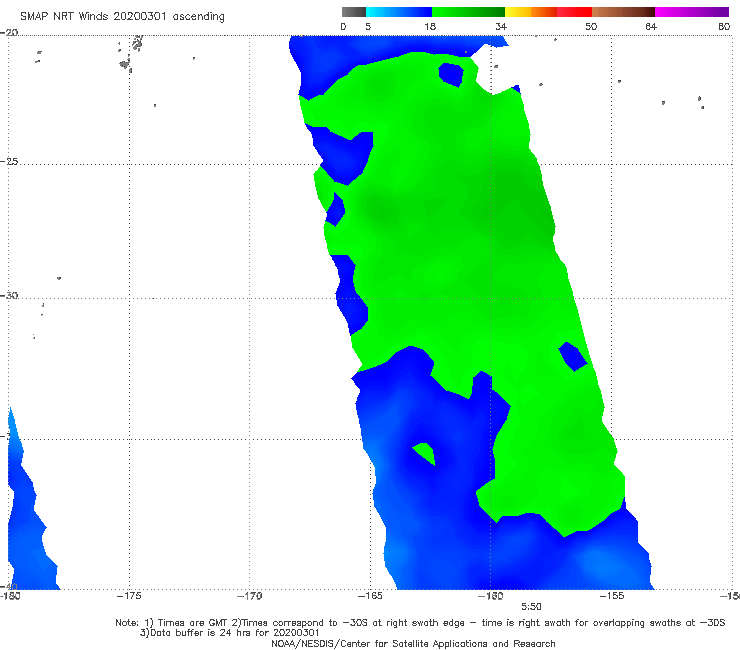740x650 pixels.
Task: Click the color bar label '50'
Action: [x=591, y=26]
